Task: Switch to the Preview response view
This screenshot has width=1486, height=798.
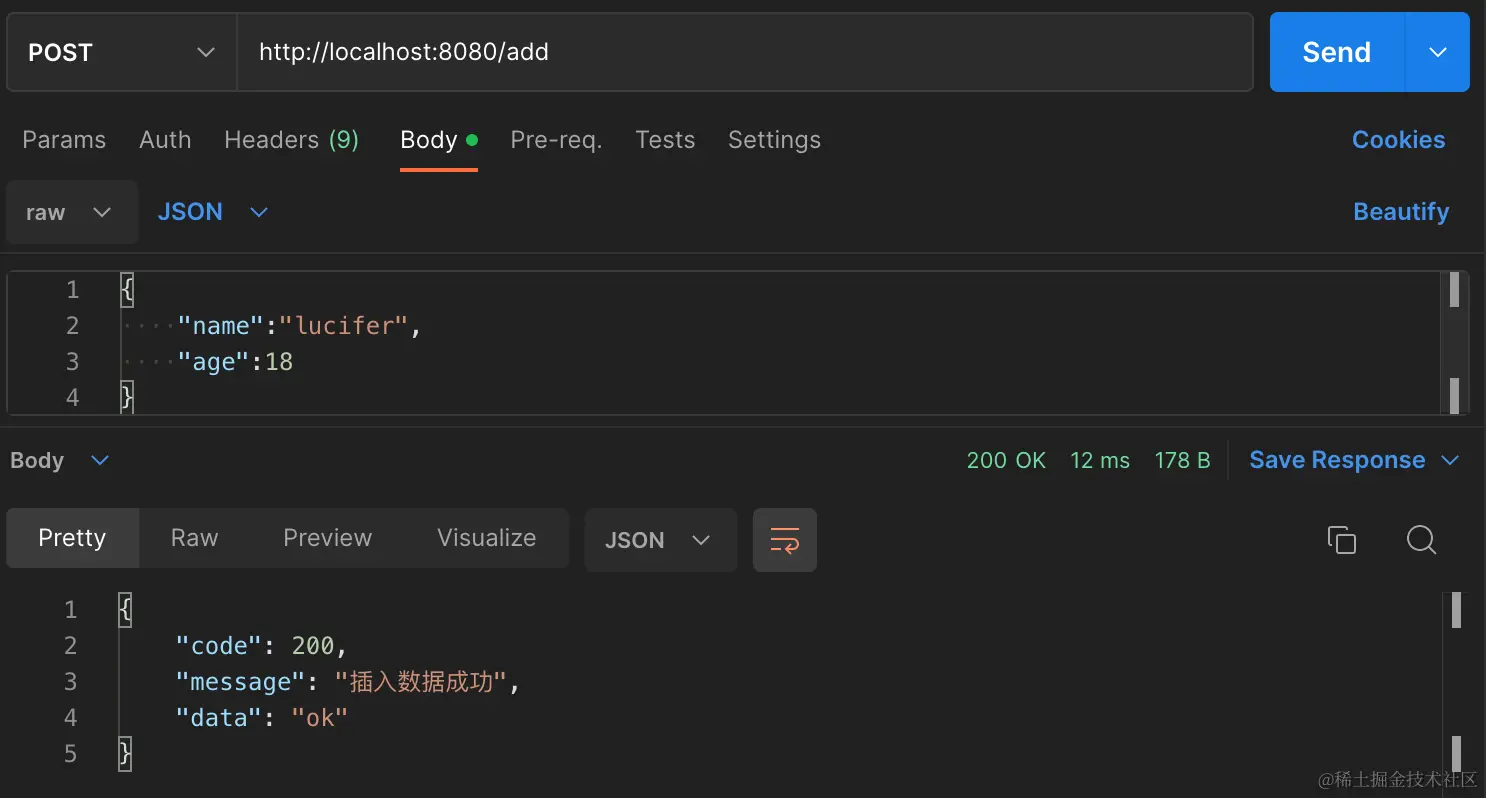Action: [327, 537]
